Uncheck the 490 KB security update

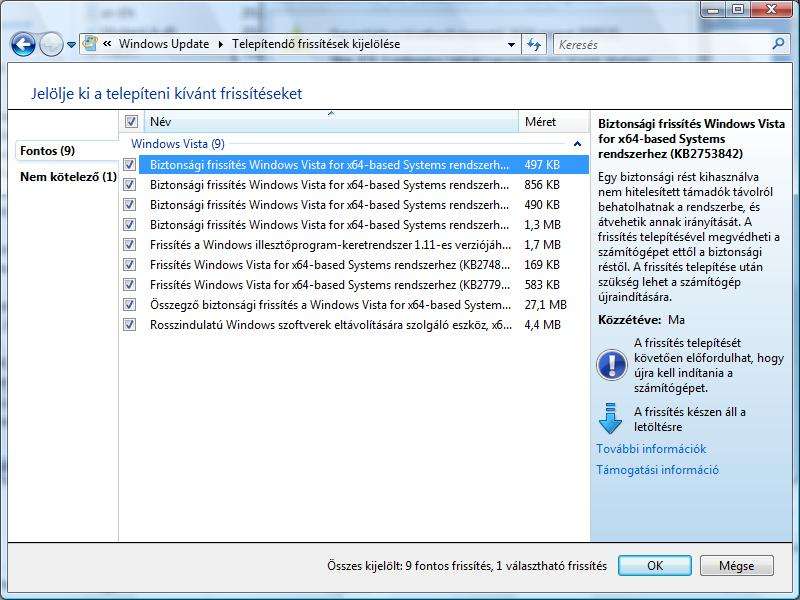[x=130, y=205]
